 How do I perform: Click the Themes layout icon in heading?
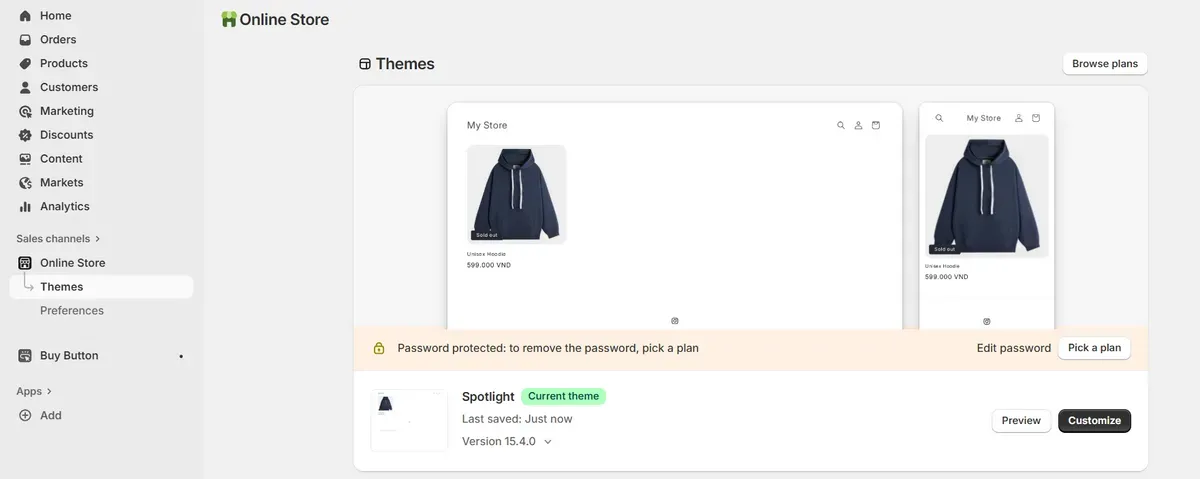click(365, 64)
